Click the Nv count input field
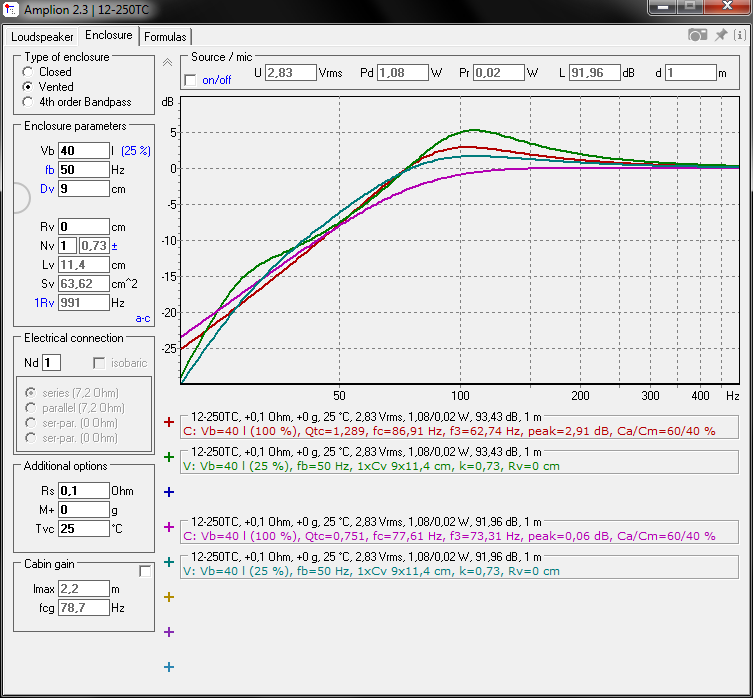The width and height of the screenshot is (753, 698). [x=68, y=246]
